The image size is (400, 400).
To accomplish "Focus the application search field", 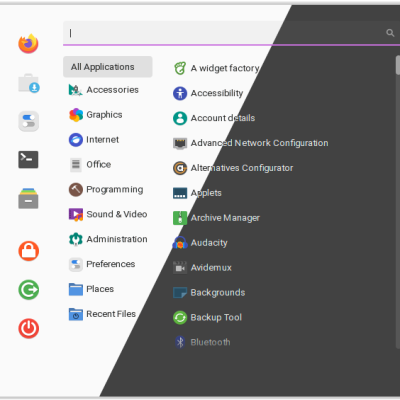I will click(231, 33).
